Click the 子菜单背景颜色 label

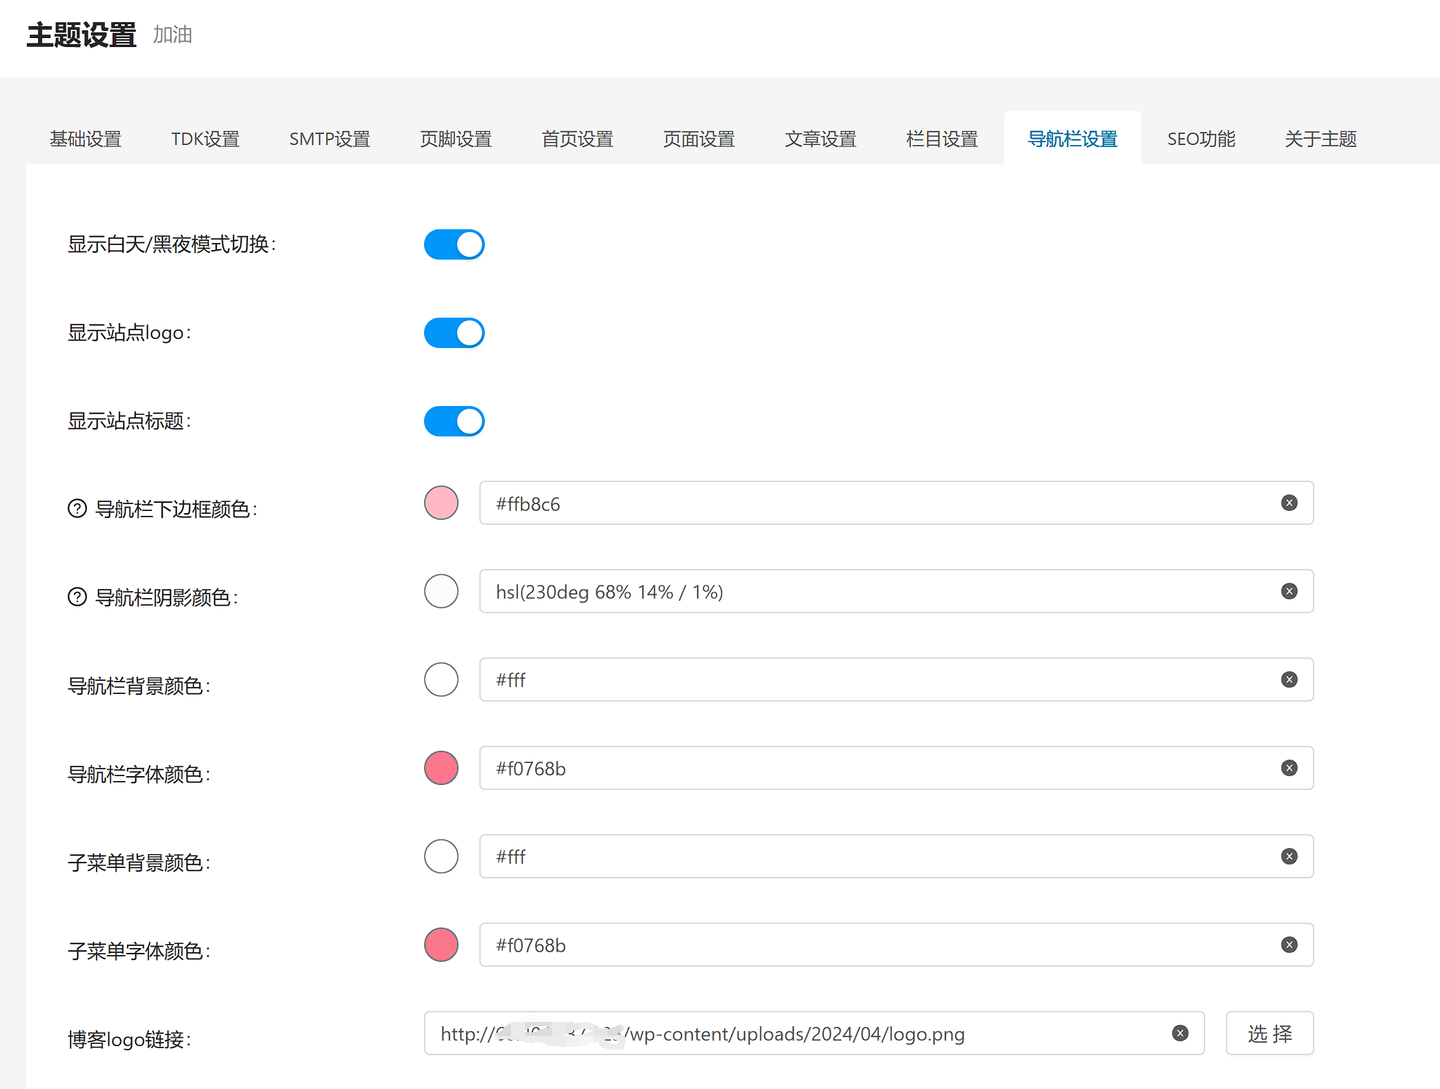pos(139,862)
